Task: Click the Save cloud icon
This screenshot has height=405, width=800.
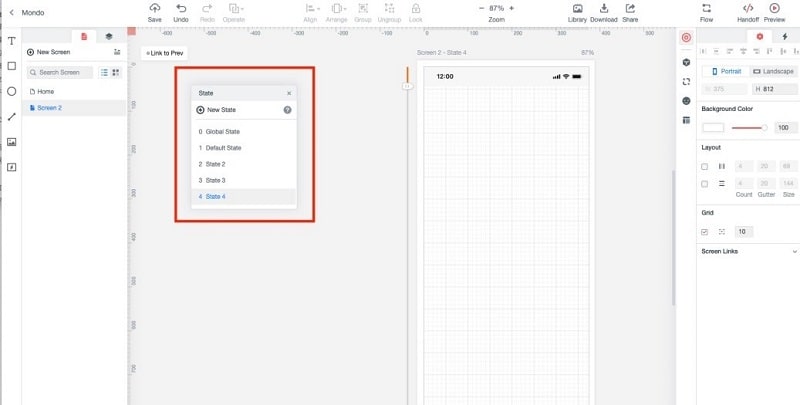Action: click(155, 8)
